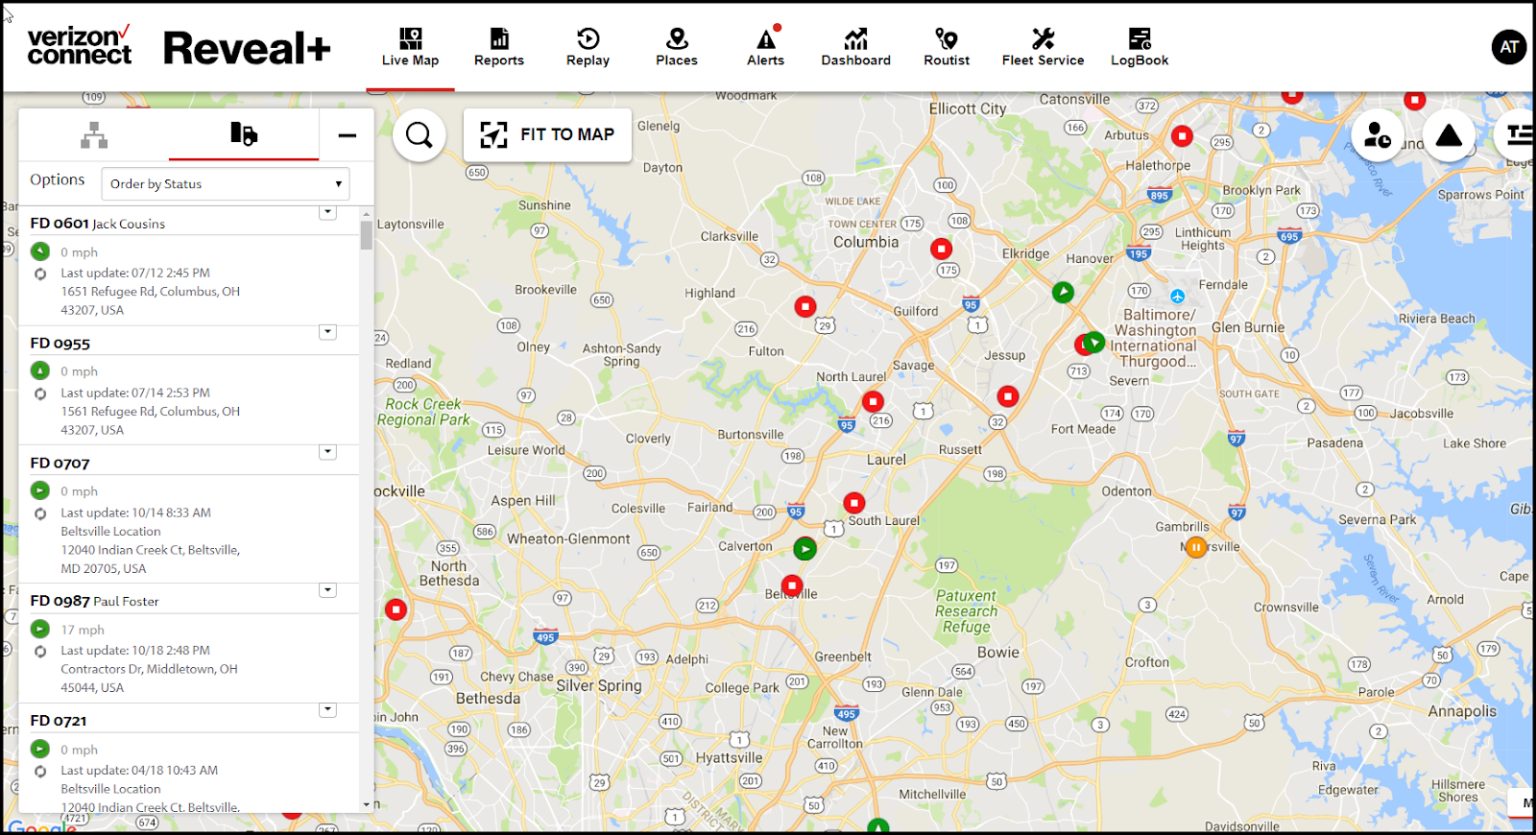The image size is (1536, 835).
Task: Open the Reports section
Action: [x=499, y=46]
